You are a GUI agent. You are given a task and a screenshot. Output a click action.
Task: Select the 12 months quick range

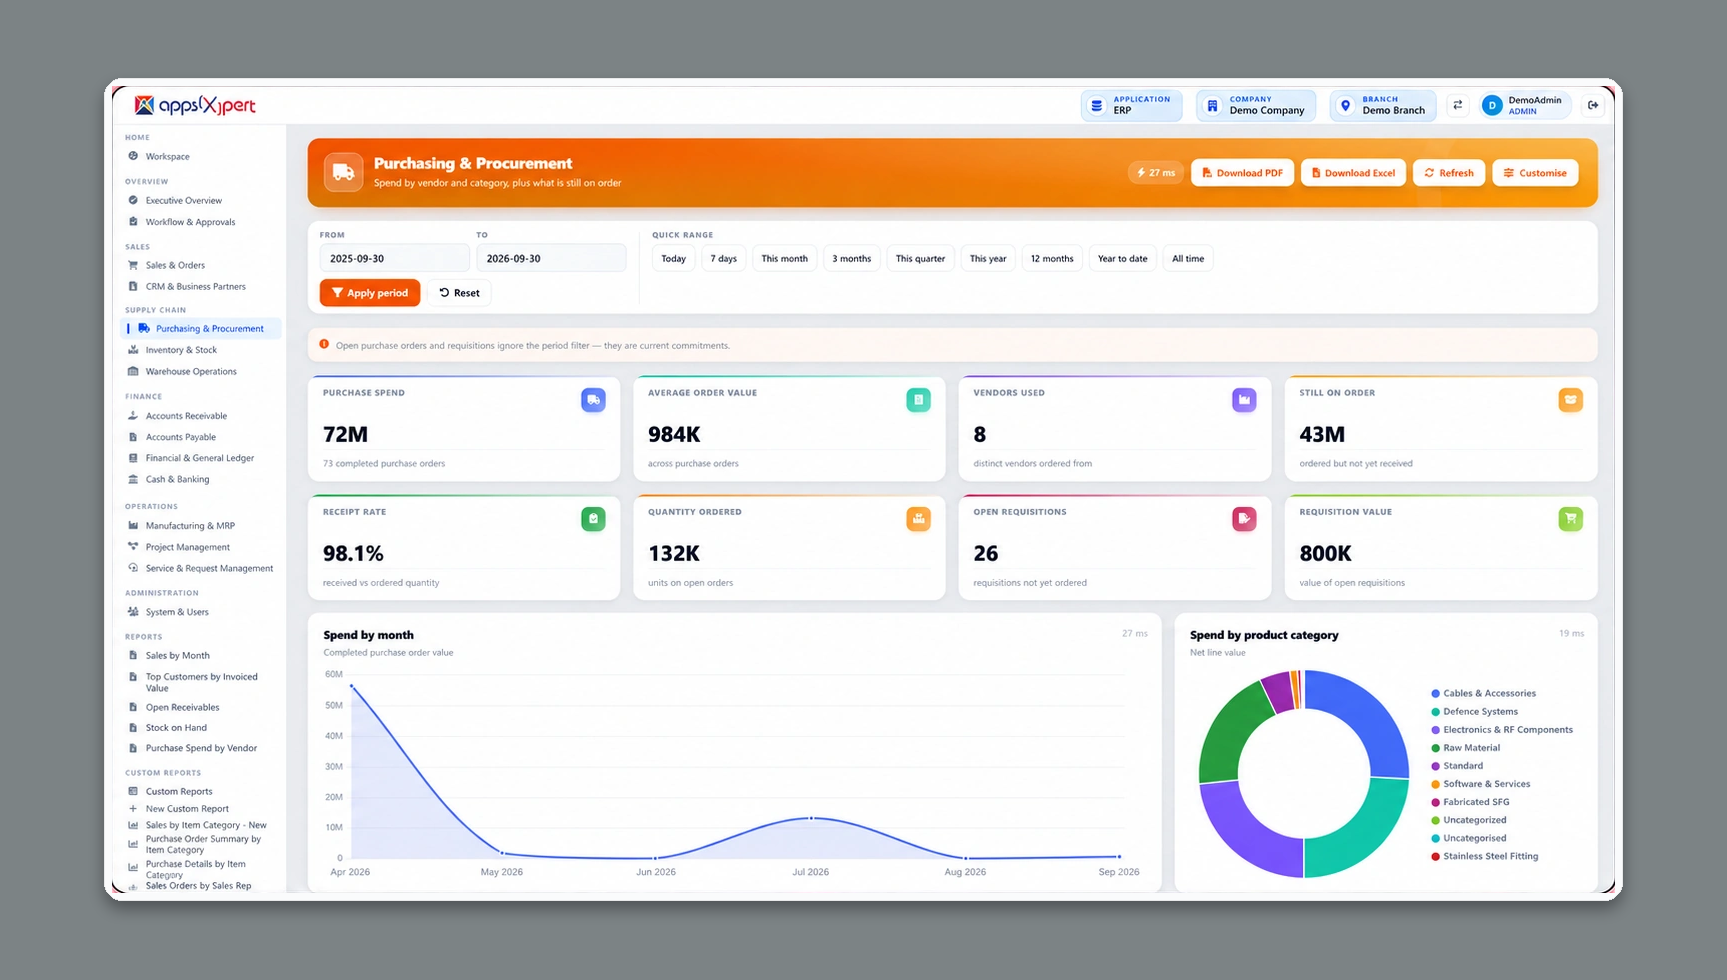(1052, 259)
